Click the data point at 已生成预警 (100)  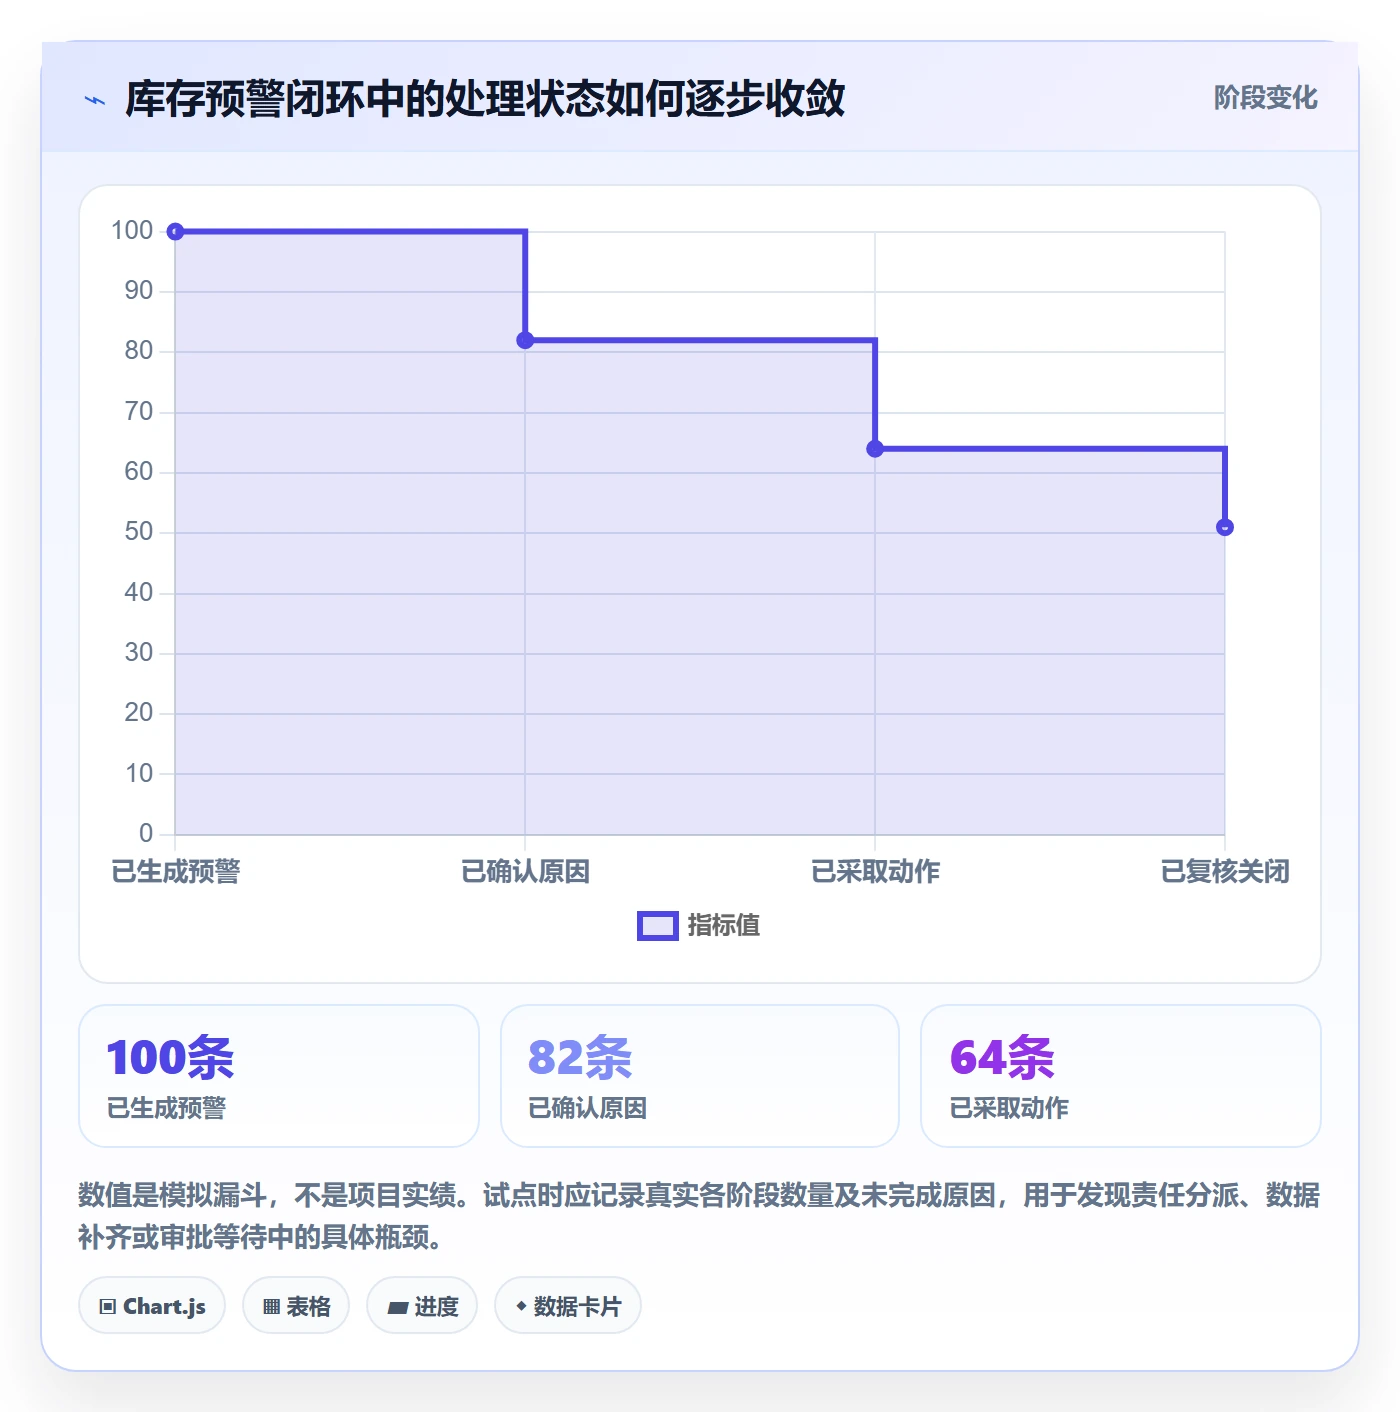pos(175,232)
